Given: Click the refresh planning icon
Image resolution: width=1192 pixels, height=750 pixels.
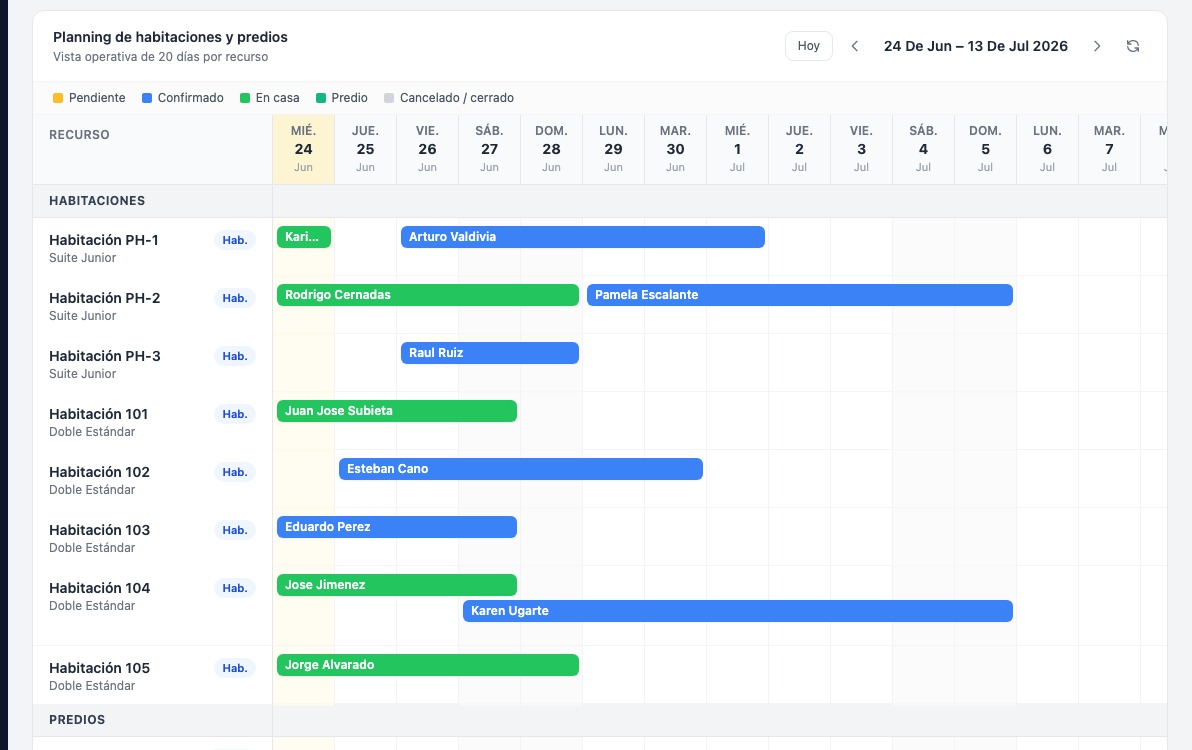Looking at the screenshot, I should (1133, 46).
